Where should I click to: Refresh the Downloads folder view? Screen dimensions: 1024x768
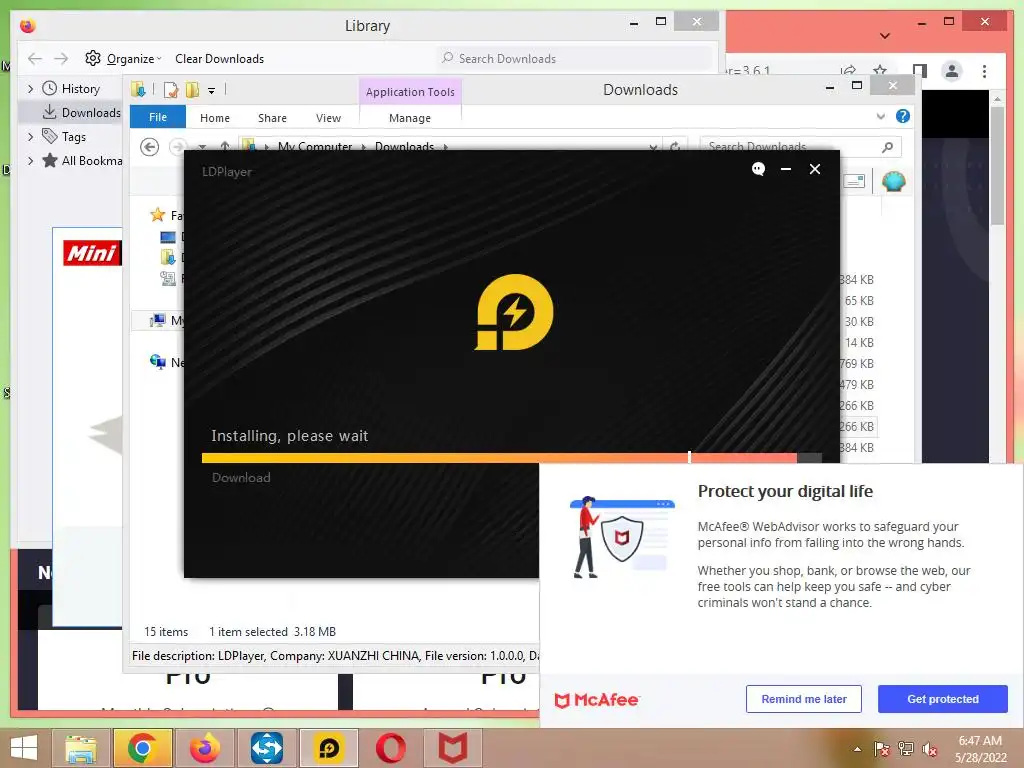(675, 146)
